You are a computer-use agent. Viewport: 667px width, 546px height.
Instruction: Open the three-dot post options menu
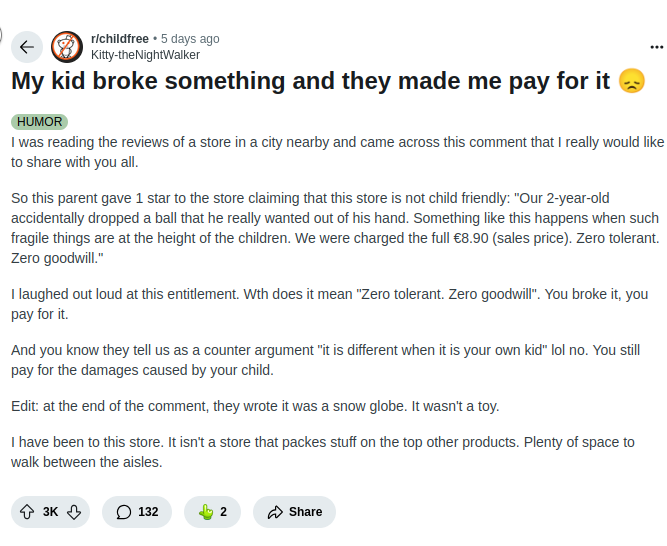coord(655,46)
